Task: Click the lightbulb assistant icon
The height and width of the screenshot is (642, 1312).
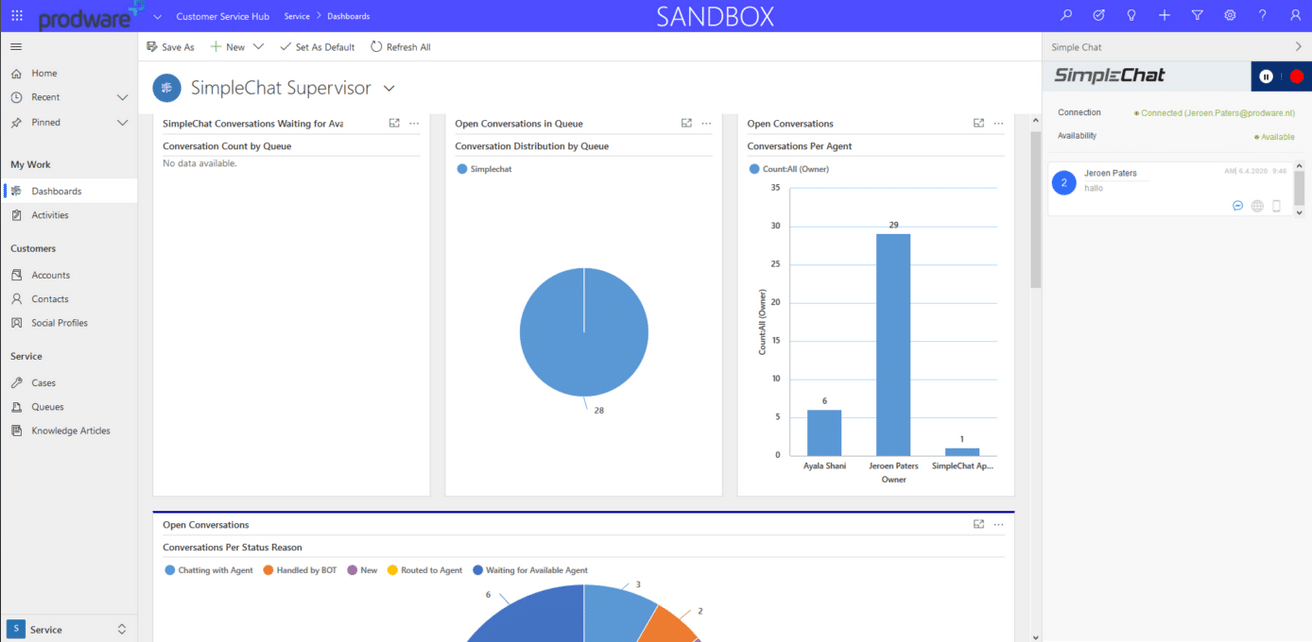Action: point(1131,16)
